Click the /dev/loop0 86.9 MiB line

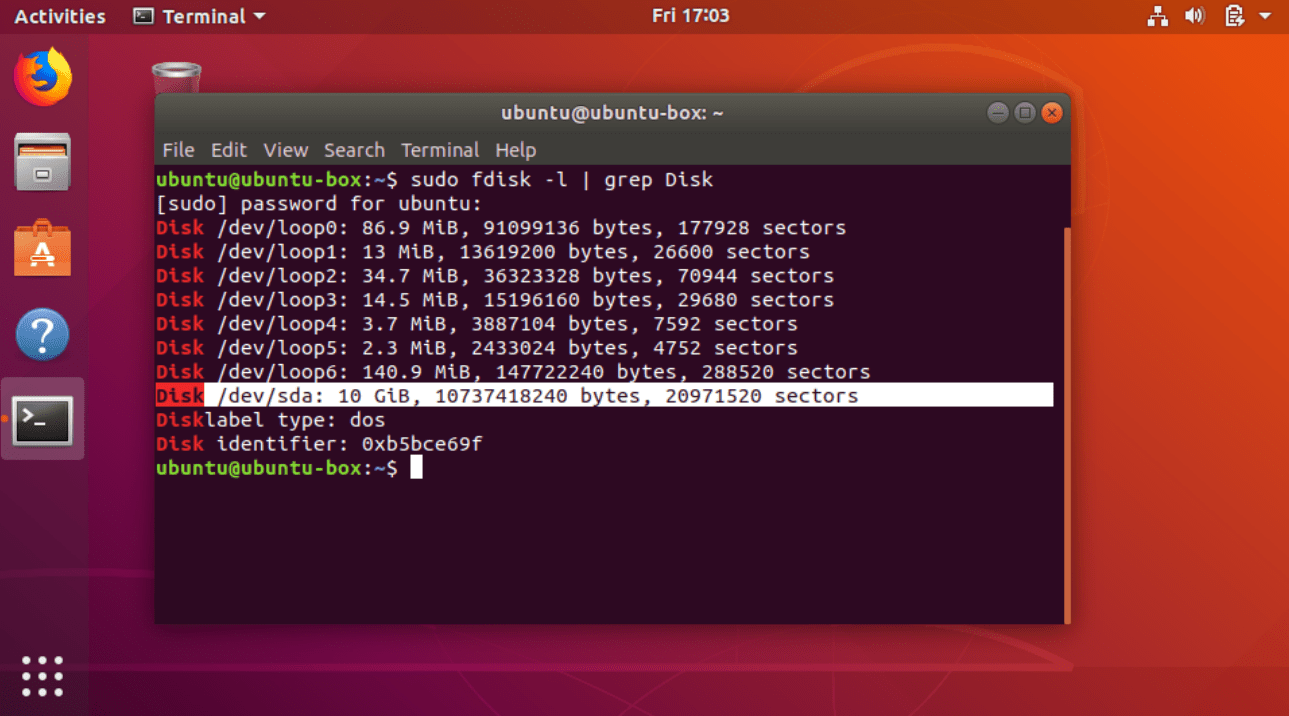click(501, 228)
